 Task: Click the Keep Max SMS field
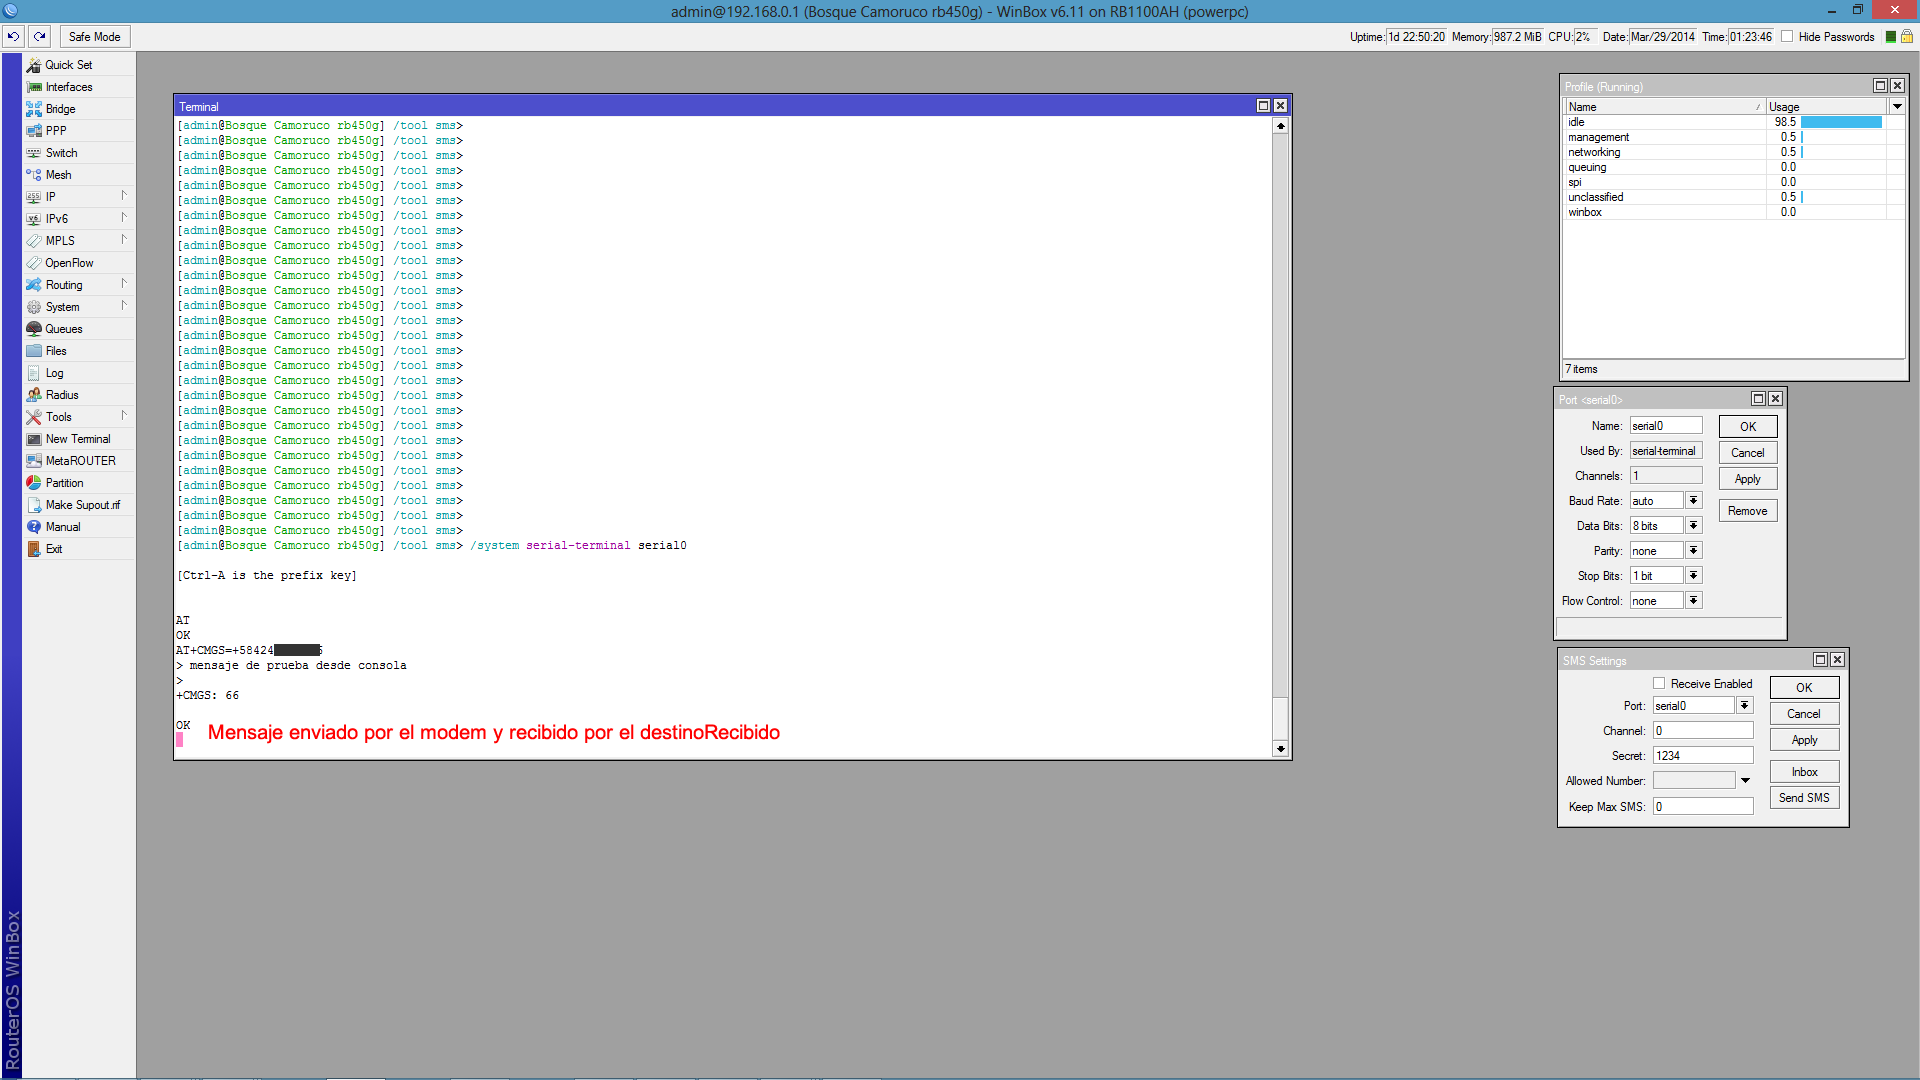click(1703, 807)
